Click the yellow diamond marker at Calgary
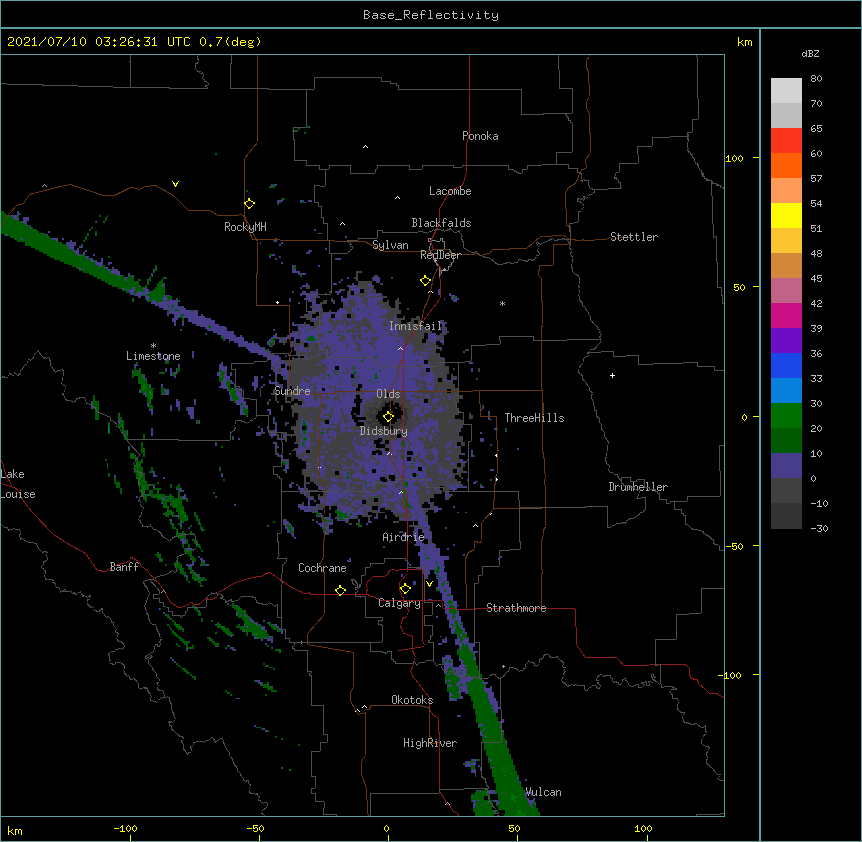This screenshot has width=862, height=842. pyautogui.click(x=405, y=589)
